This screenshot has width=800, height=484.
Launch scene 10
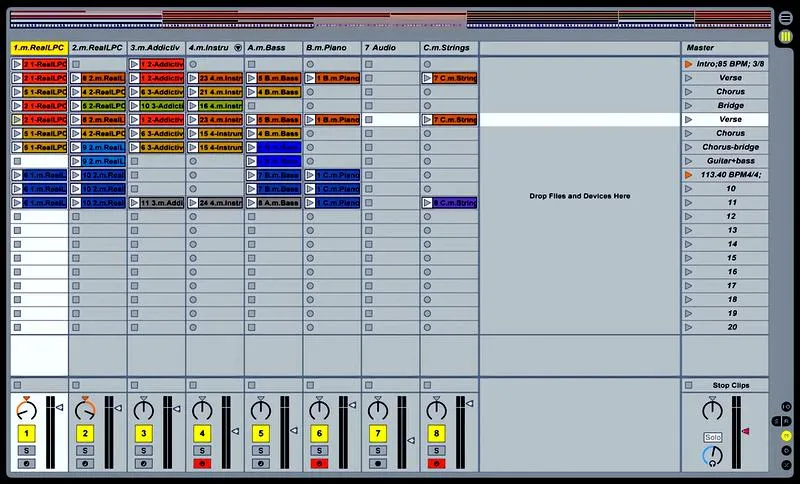coord(688,189)
